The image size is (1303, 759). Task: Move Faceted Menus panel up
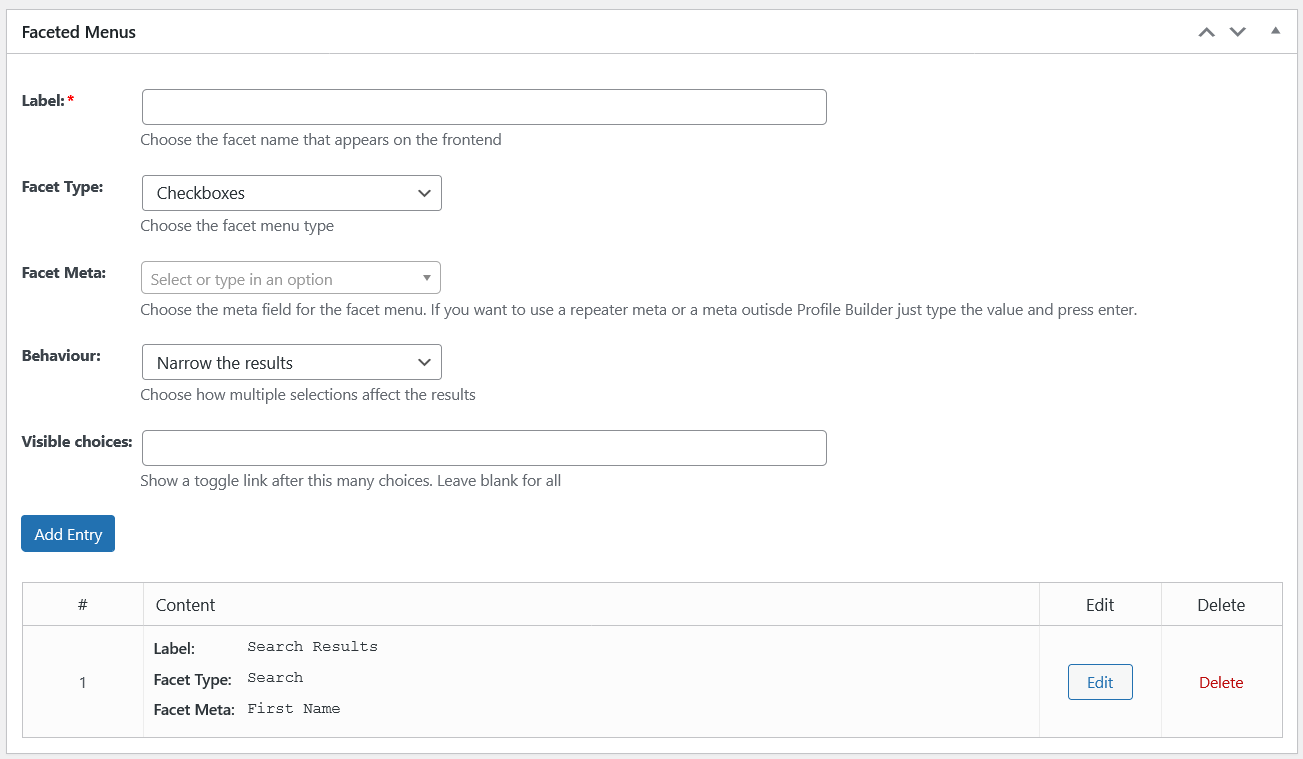pos(1207,32)
